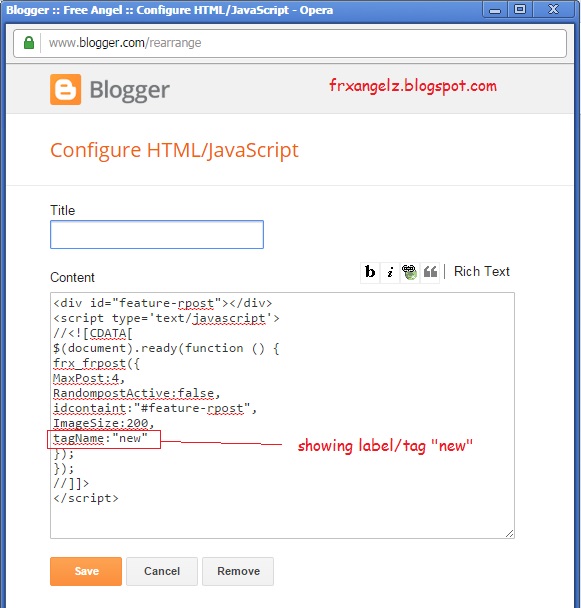The width and height of the screenshot is (581, 608).
Task: Click the ImageSize:200, code line
Action: click(x=104, y=423)
